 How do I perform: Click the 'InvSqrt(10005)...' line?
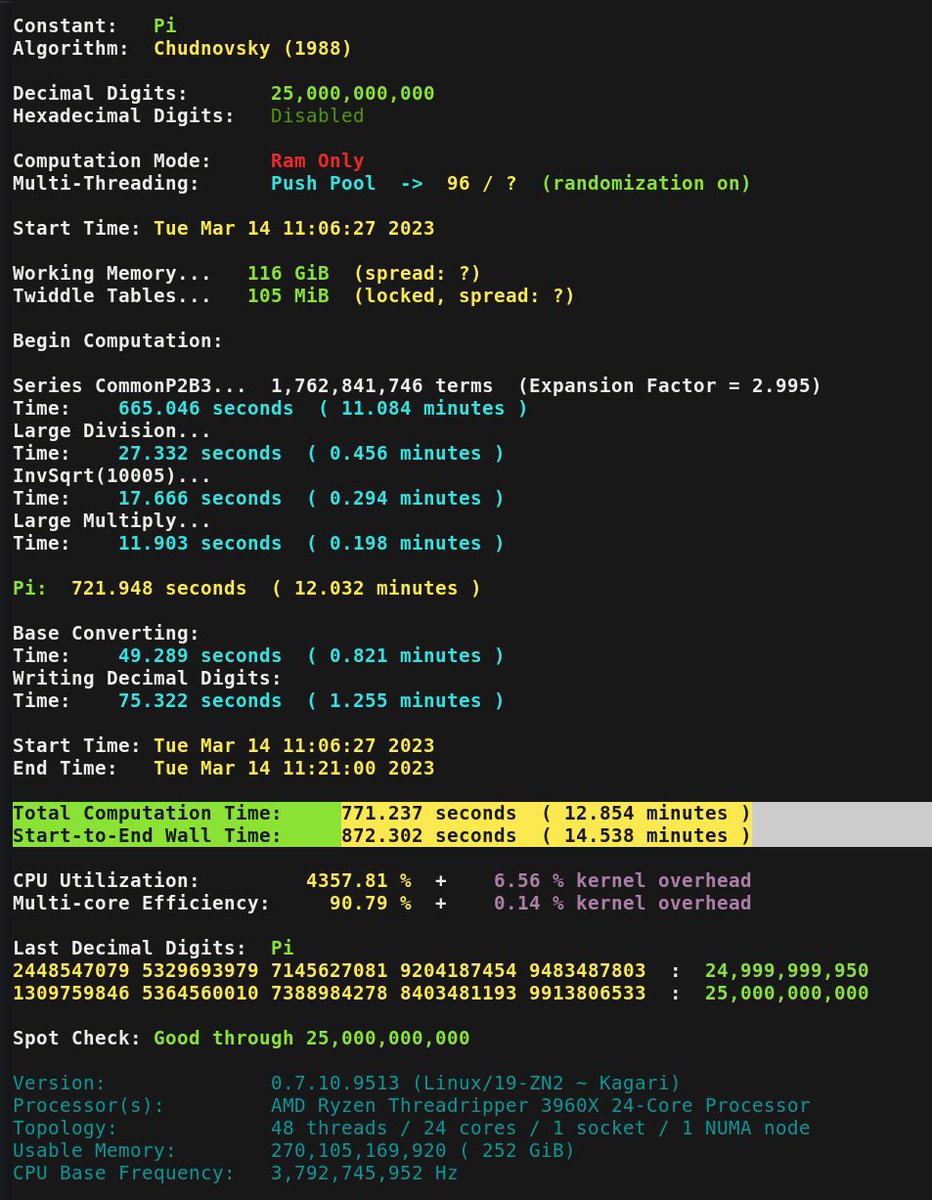[112, 475]
